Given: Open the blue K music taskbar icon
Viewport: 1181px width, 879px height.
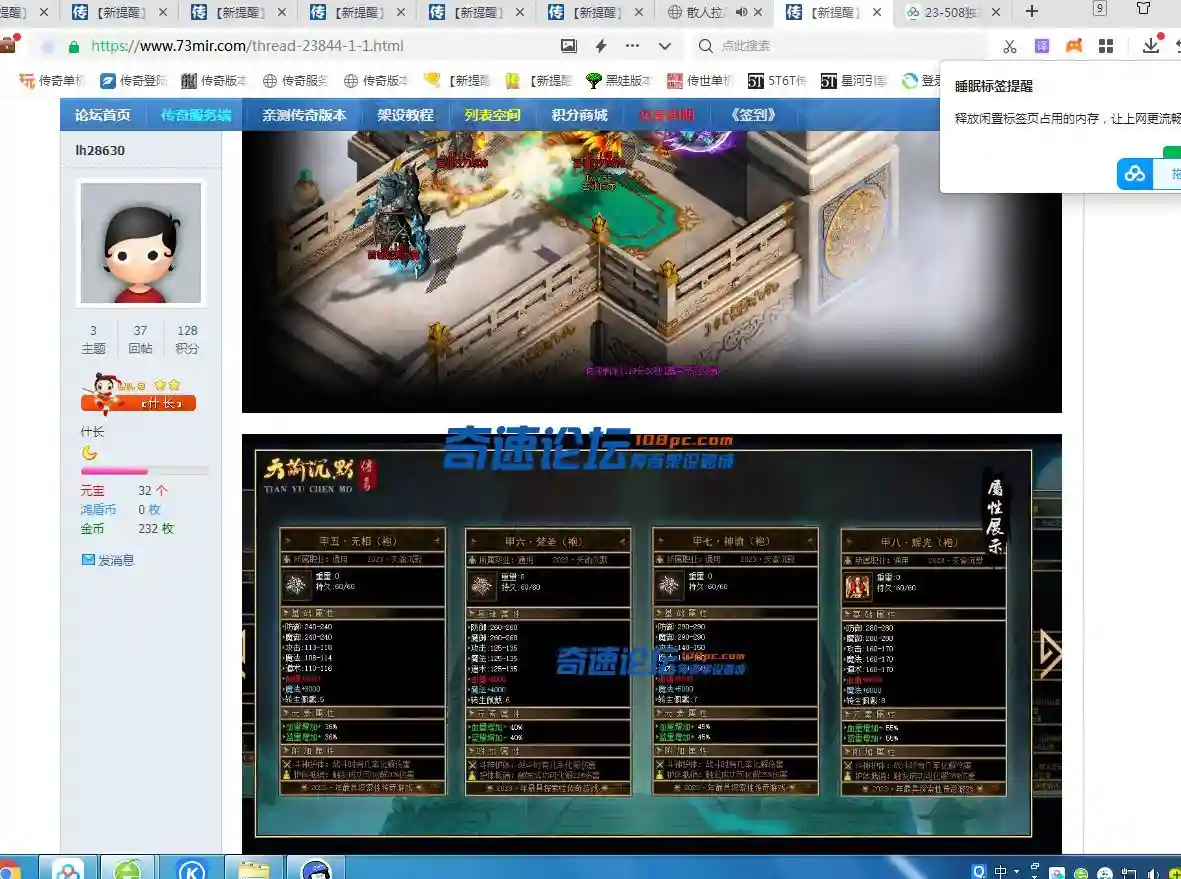Looking at the screenshot, I should (x=191, y=869).
